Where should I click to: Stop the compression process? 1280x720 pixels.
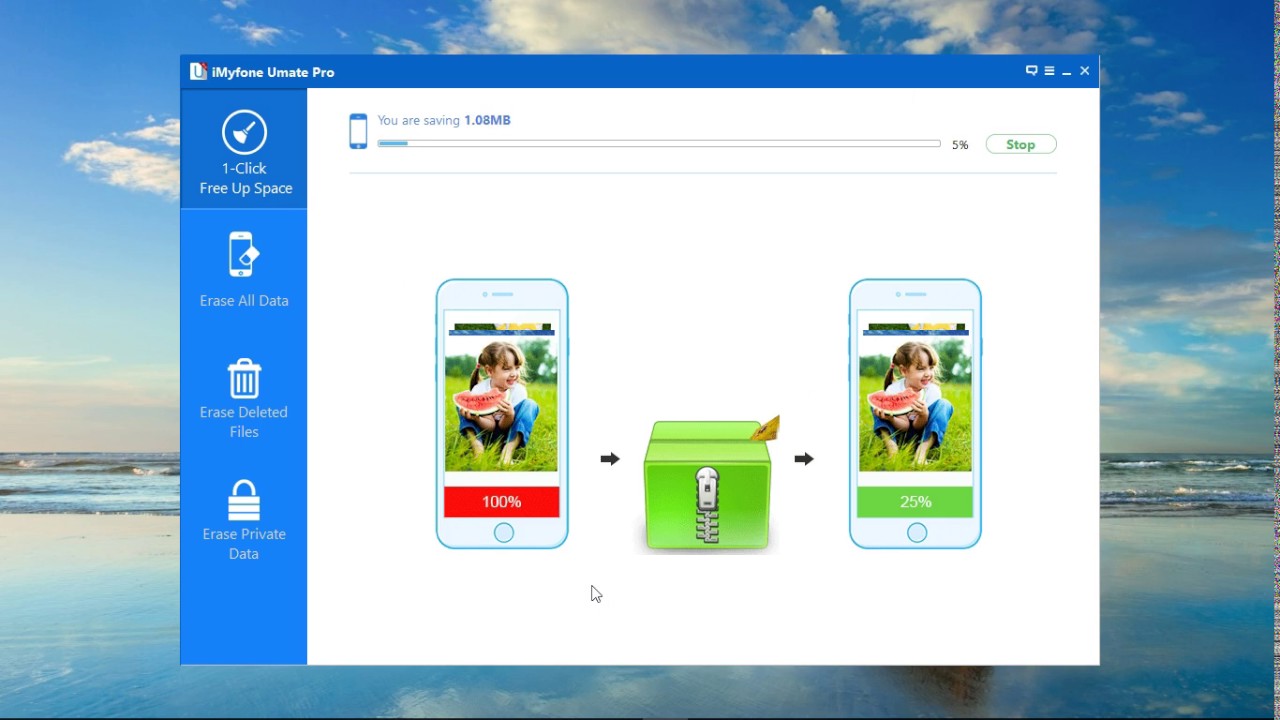click(1021, 145)
